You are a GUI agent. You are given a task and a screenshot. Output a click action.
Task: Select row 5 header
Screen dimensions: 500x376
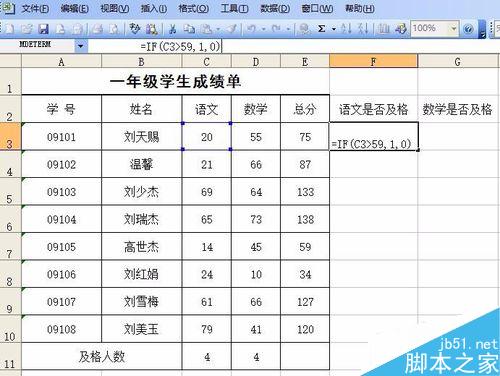click(x=10, y=192)
